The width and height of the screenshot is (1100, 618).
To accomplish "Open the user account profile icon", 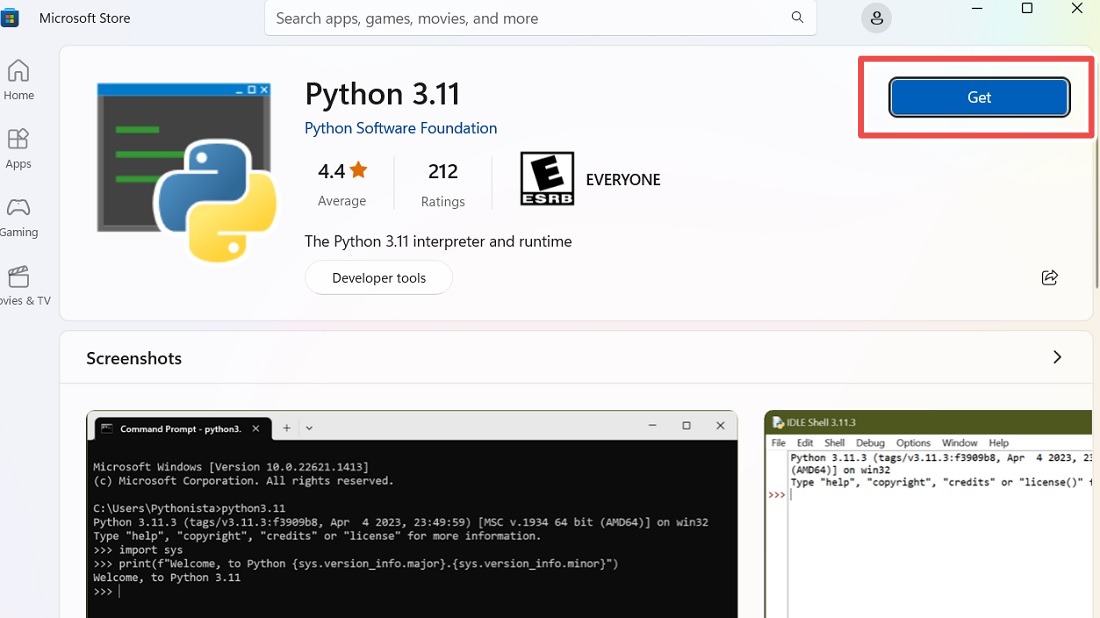I will 876,17.
